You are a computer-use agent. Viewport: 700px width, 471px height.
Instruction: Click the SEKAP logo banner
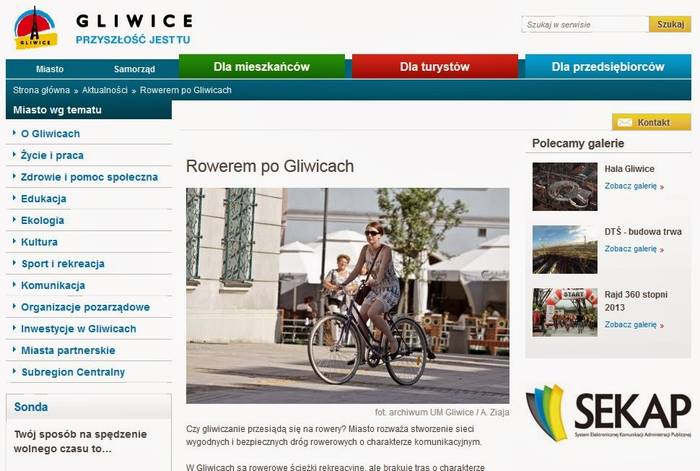tap(608, 412)
